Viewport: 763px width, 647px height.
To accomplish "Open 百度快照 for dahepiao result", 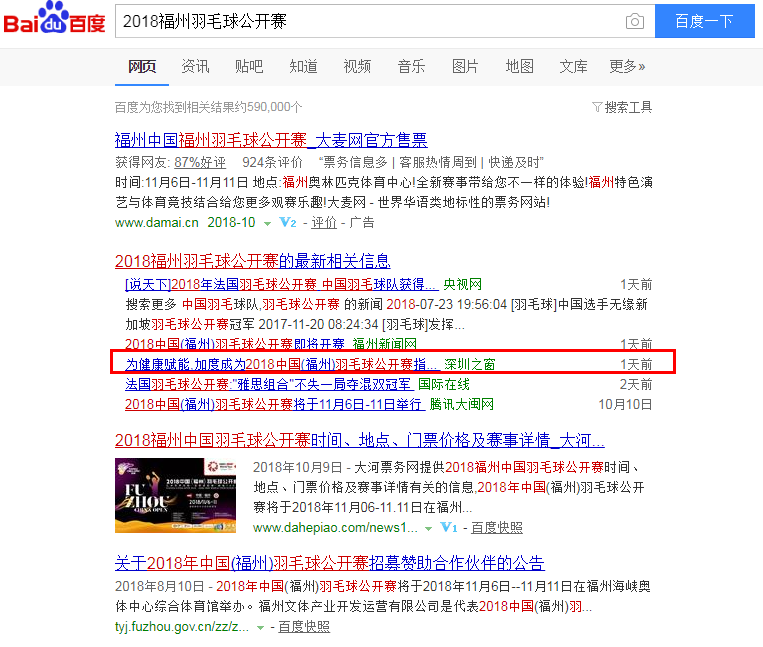I will tap(497, 527).
